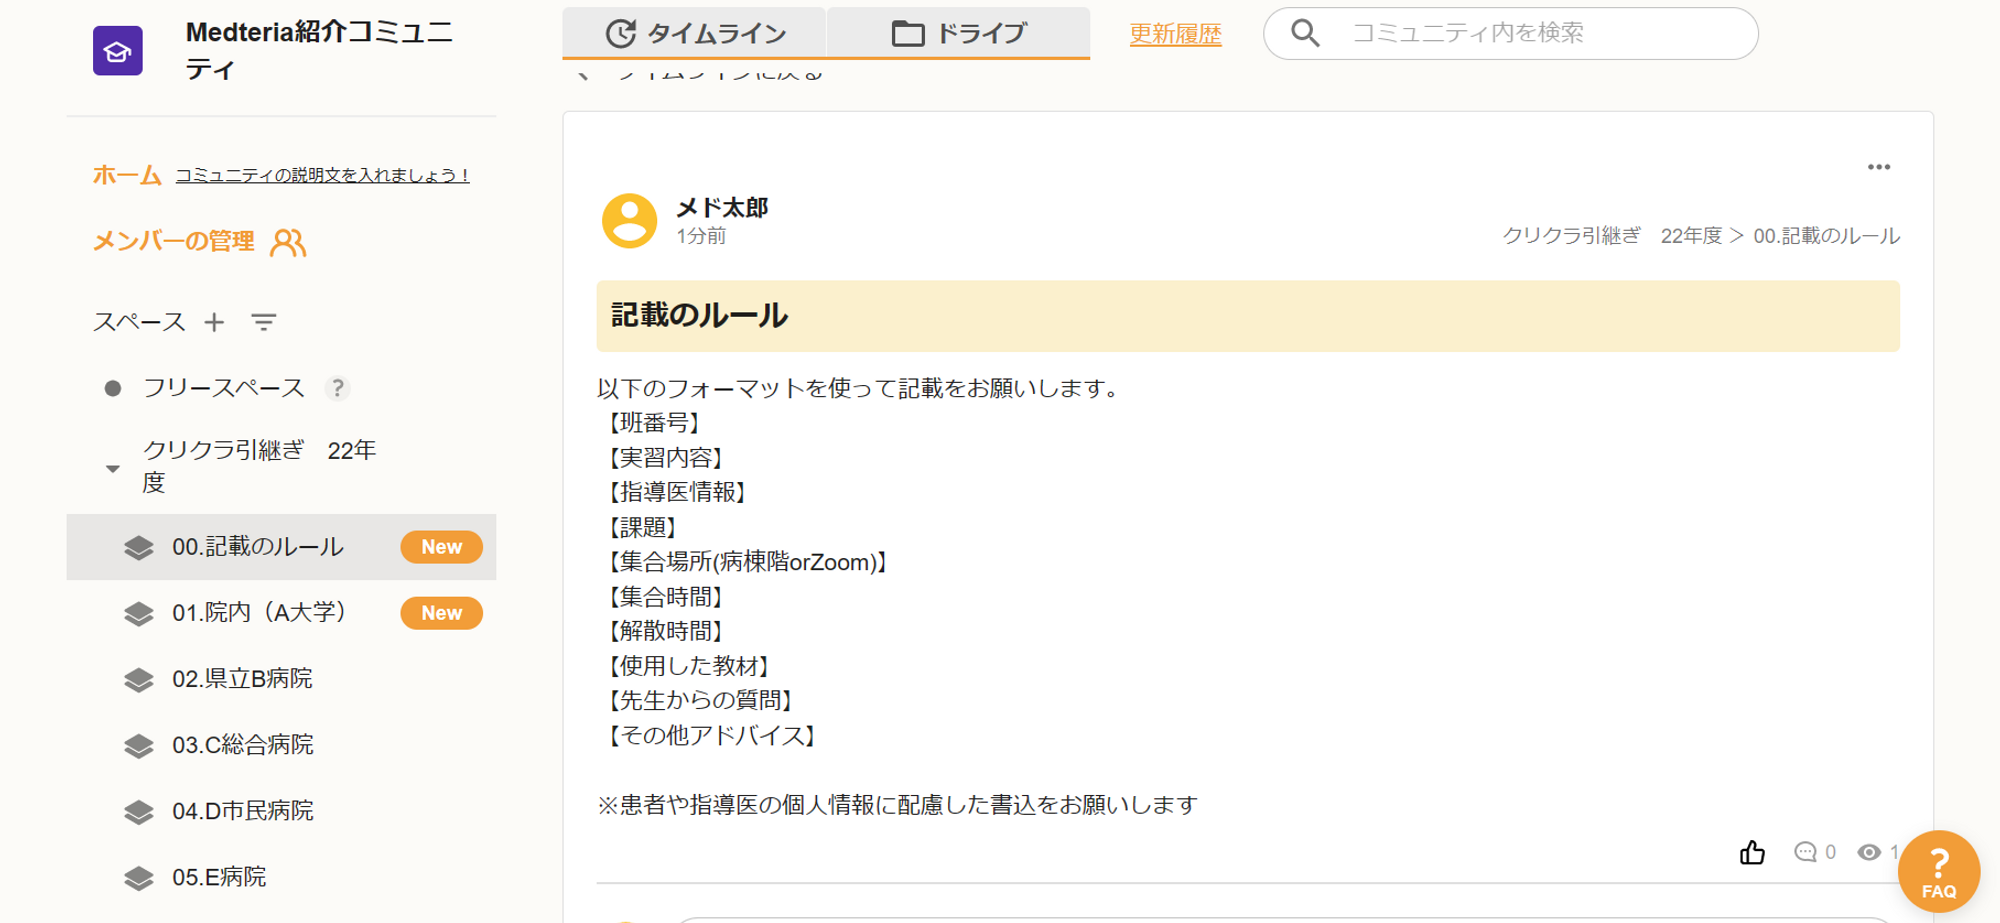Viewport: 2000px width, 923px height.
Task: Click the タイムライン clock-arrow icon
Action: [x=620, y=33]
